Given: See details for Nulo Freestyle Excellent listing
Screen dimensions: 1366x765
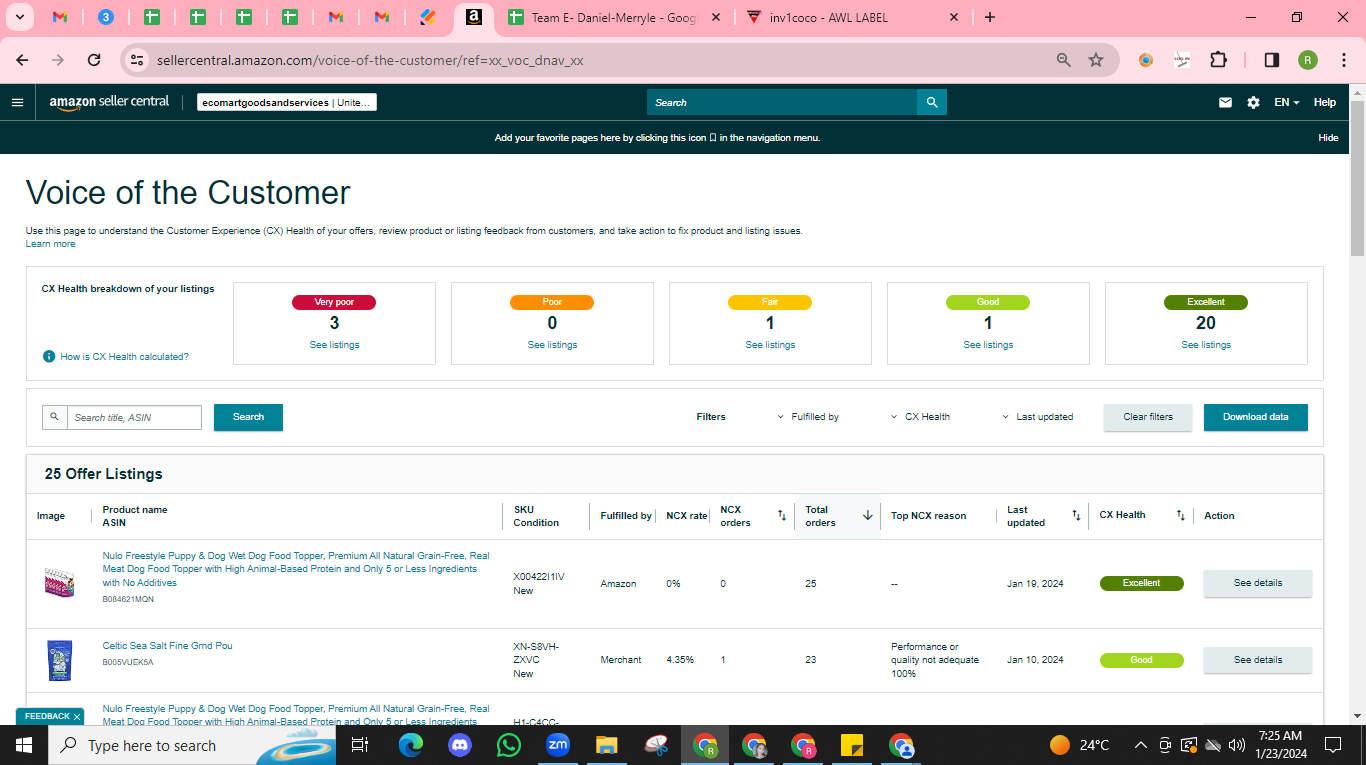Looking at the screenshot, I should coord(1258,583).
